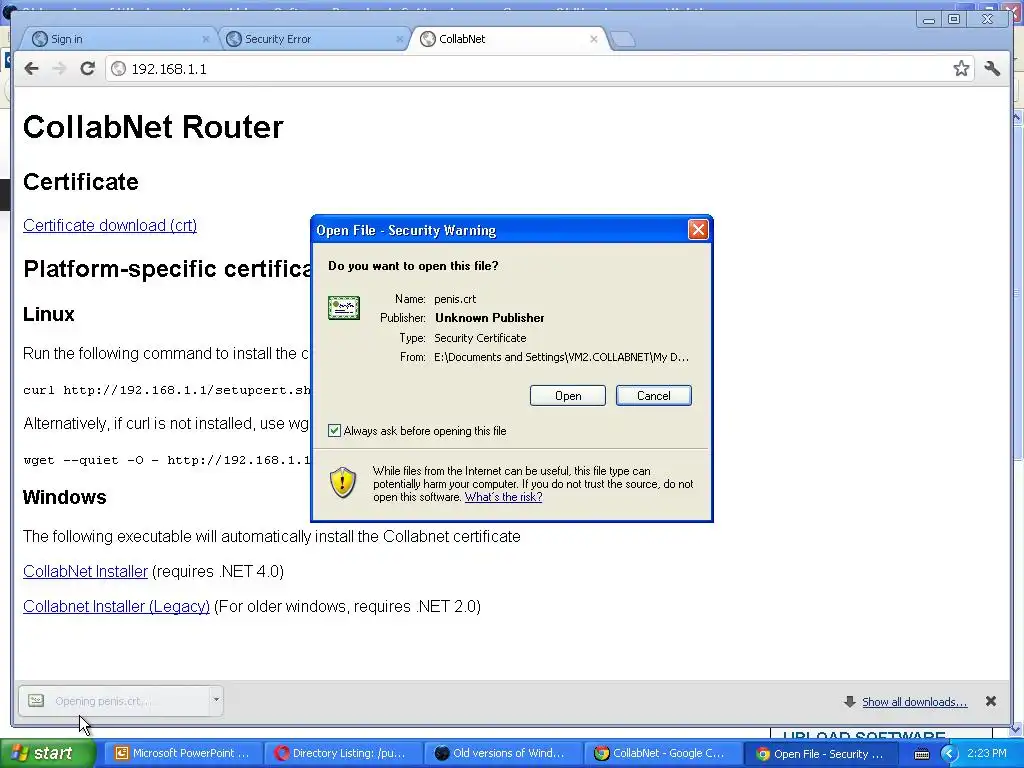This screenshot has width=1024, height=768.
Task: Open the Windows Start menu
Action: [47, 753]
